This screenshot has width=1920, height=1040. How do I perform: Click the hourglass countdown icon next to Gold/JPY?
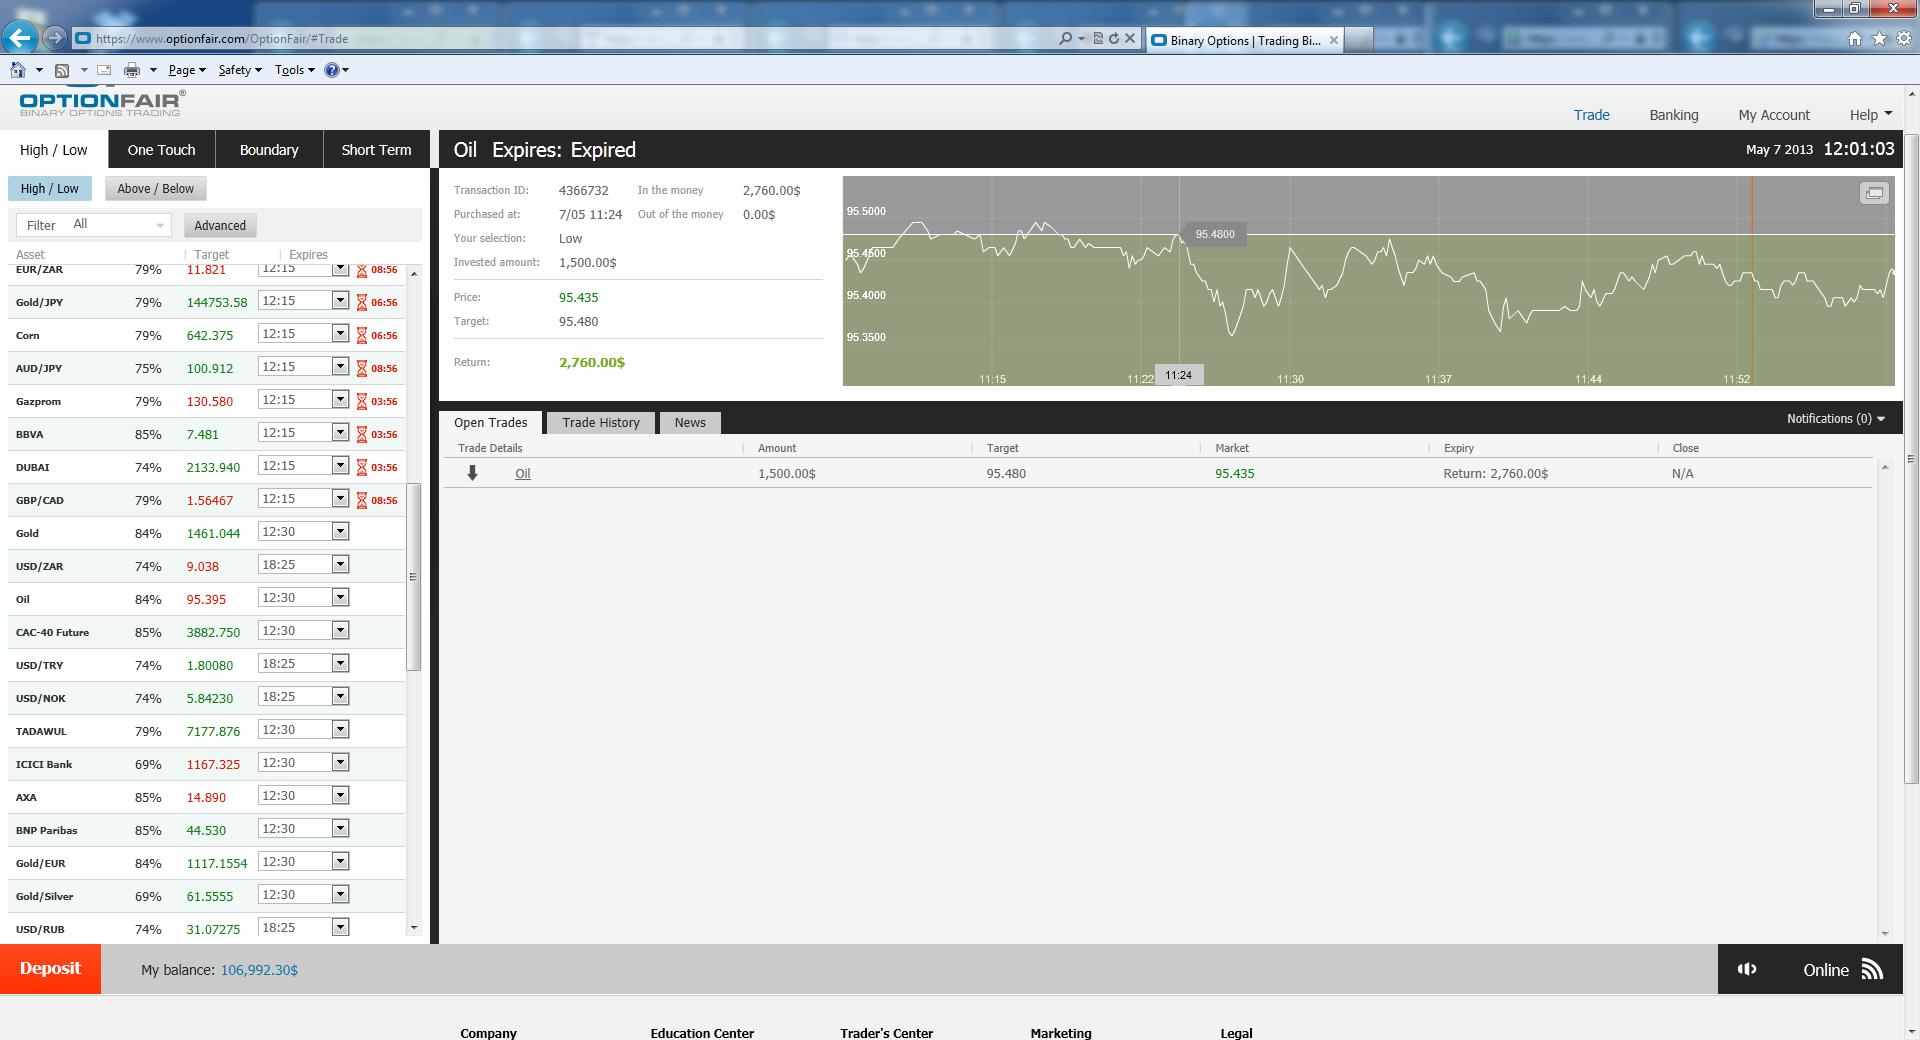click(x=361, y=301)
